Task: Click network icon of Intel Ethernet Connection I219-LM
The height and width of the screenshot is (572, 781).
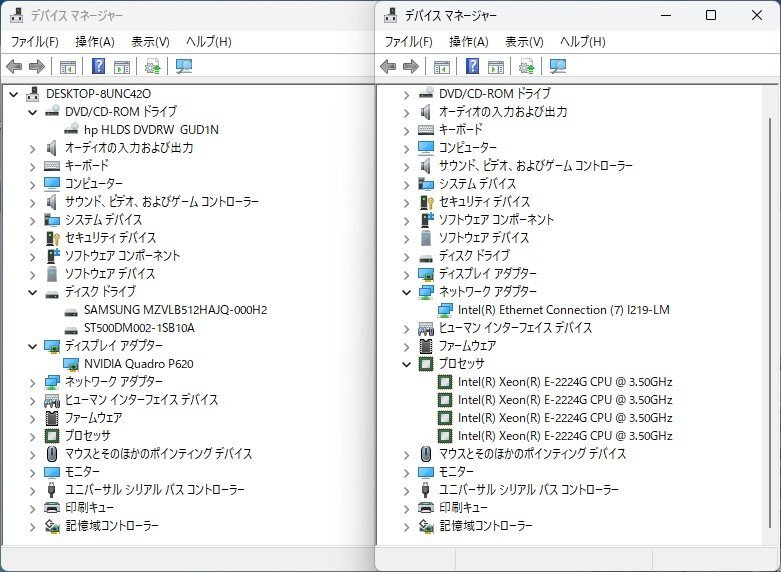Action: point(445,310)
